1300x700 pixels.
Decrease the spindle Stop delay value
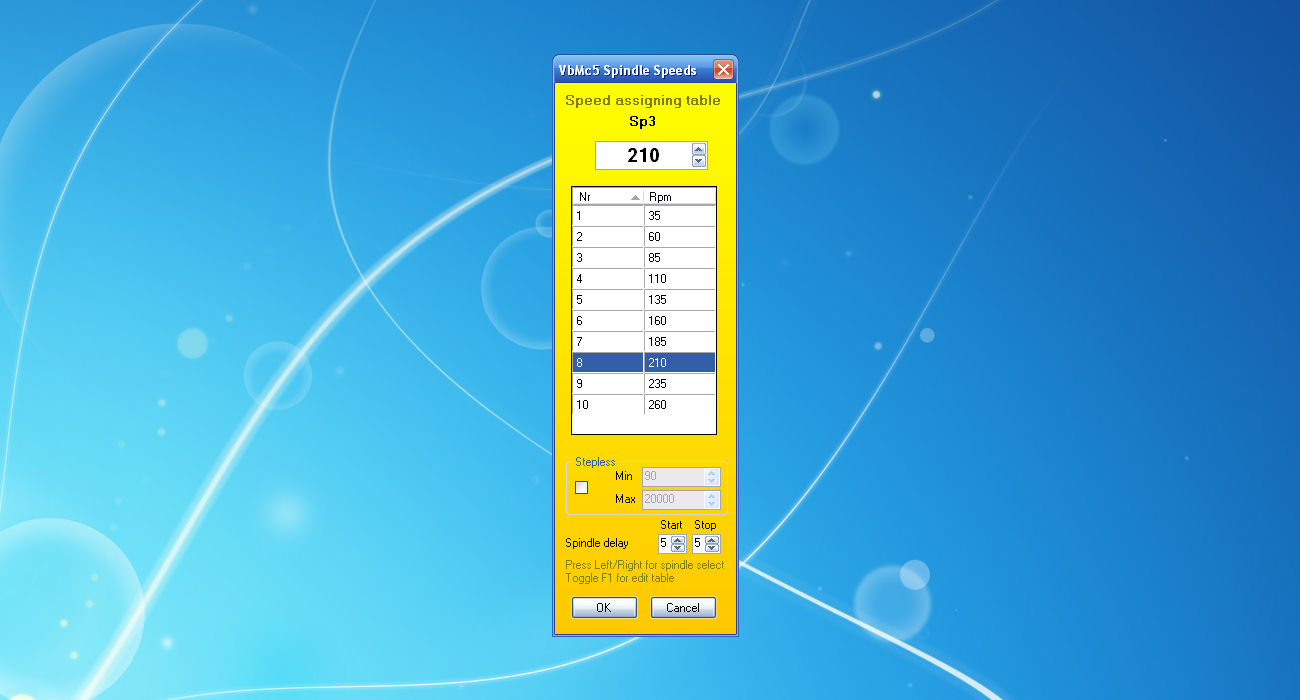712,548
